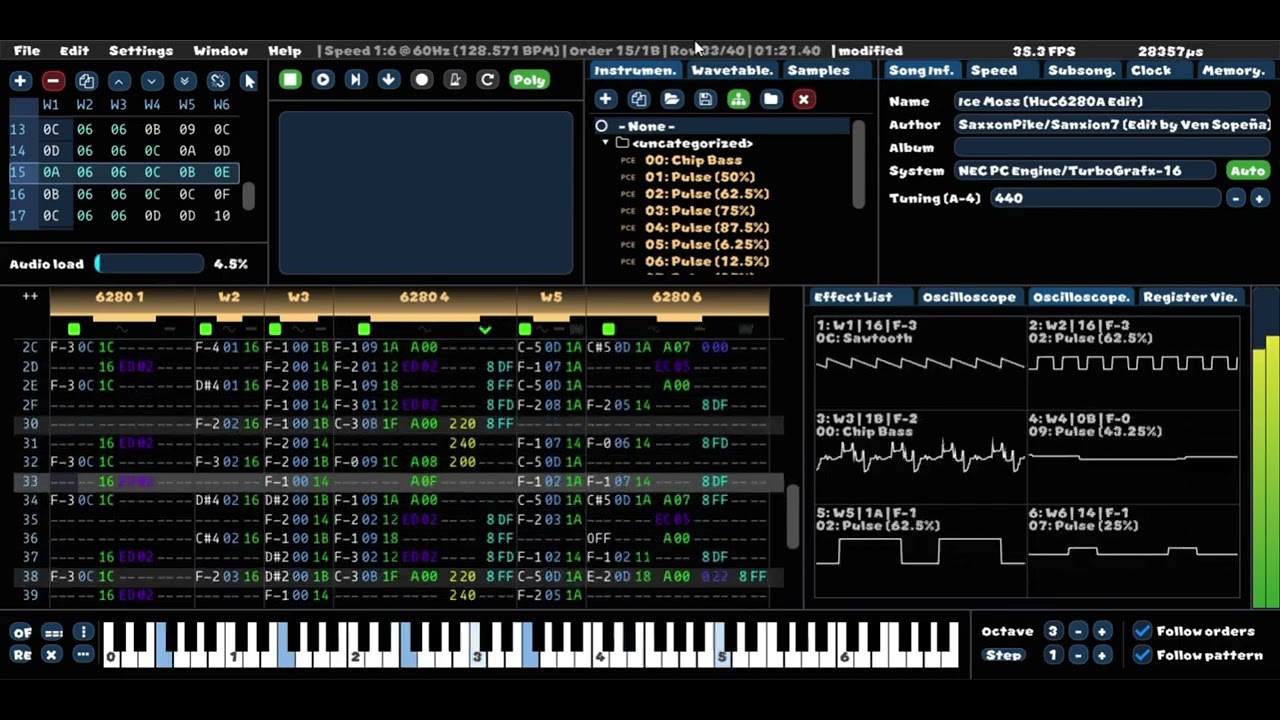
Task: Toggle Poly note preview mode
Action: coord(530,79)
